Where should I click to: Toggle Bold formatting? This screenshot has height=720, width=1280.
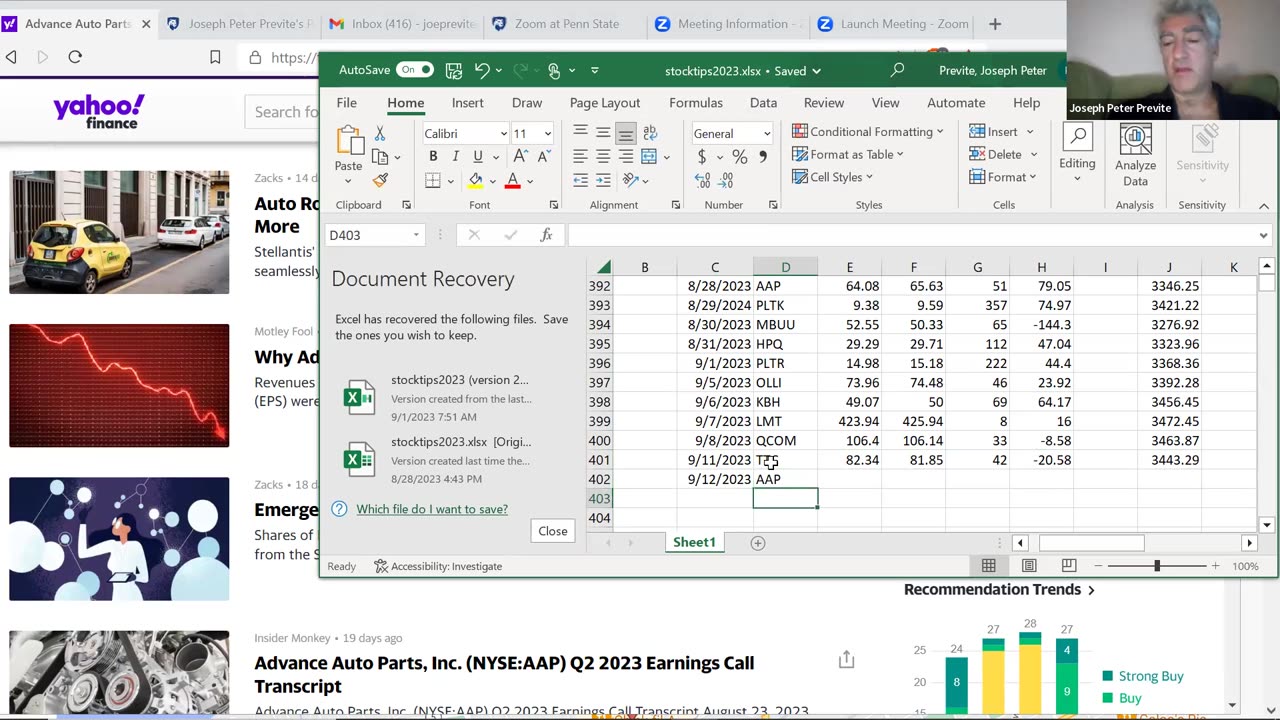pyautogui.click(x=433, y=156)
